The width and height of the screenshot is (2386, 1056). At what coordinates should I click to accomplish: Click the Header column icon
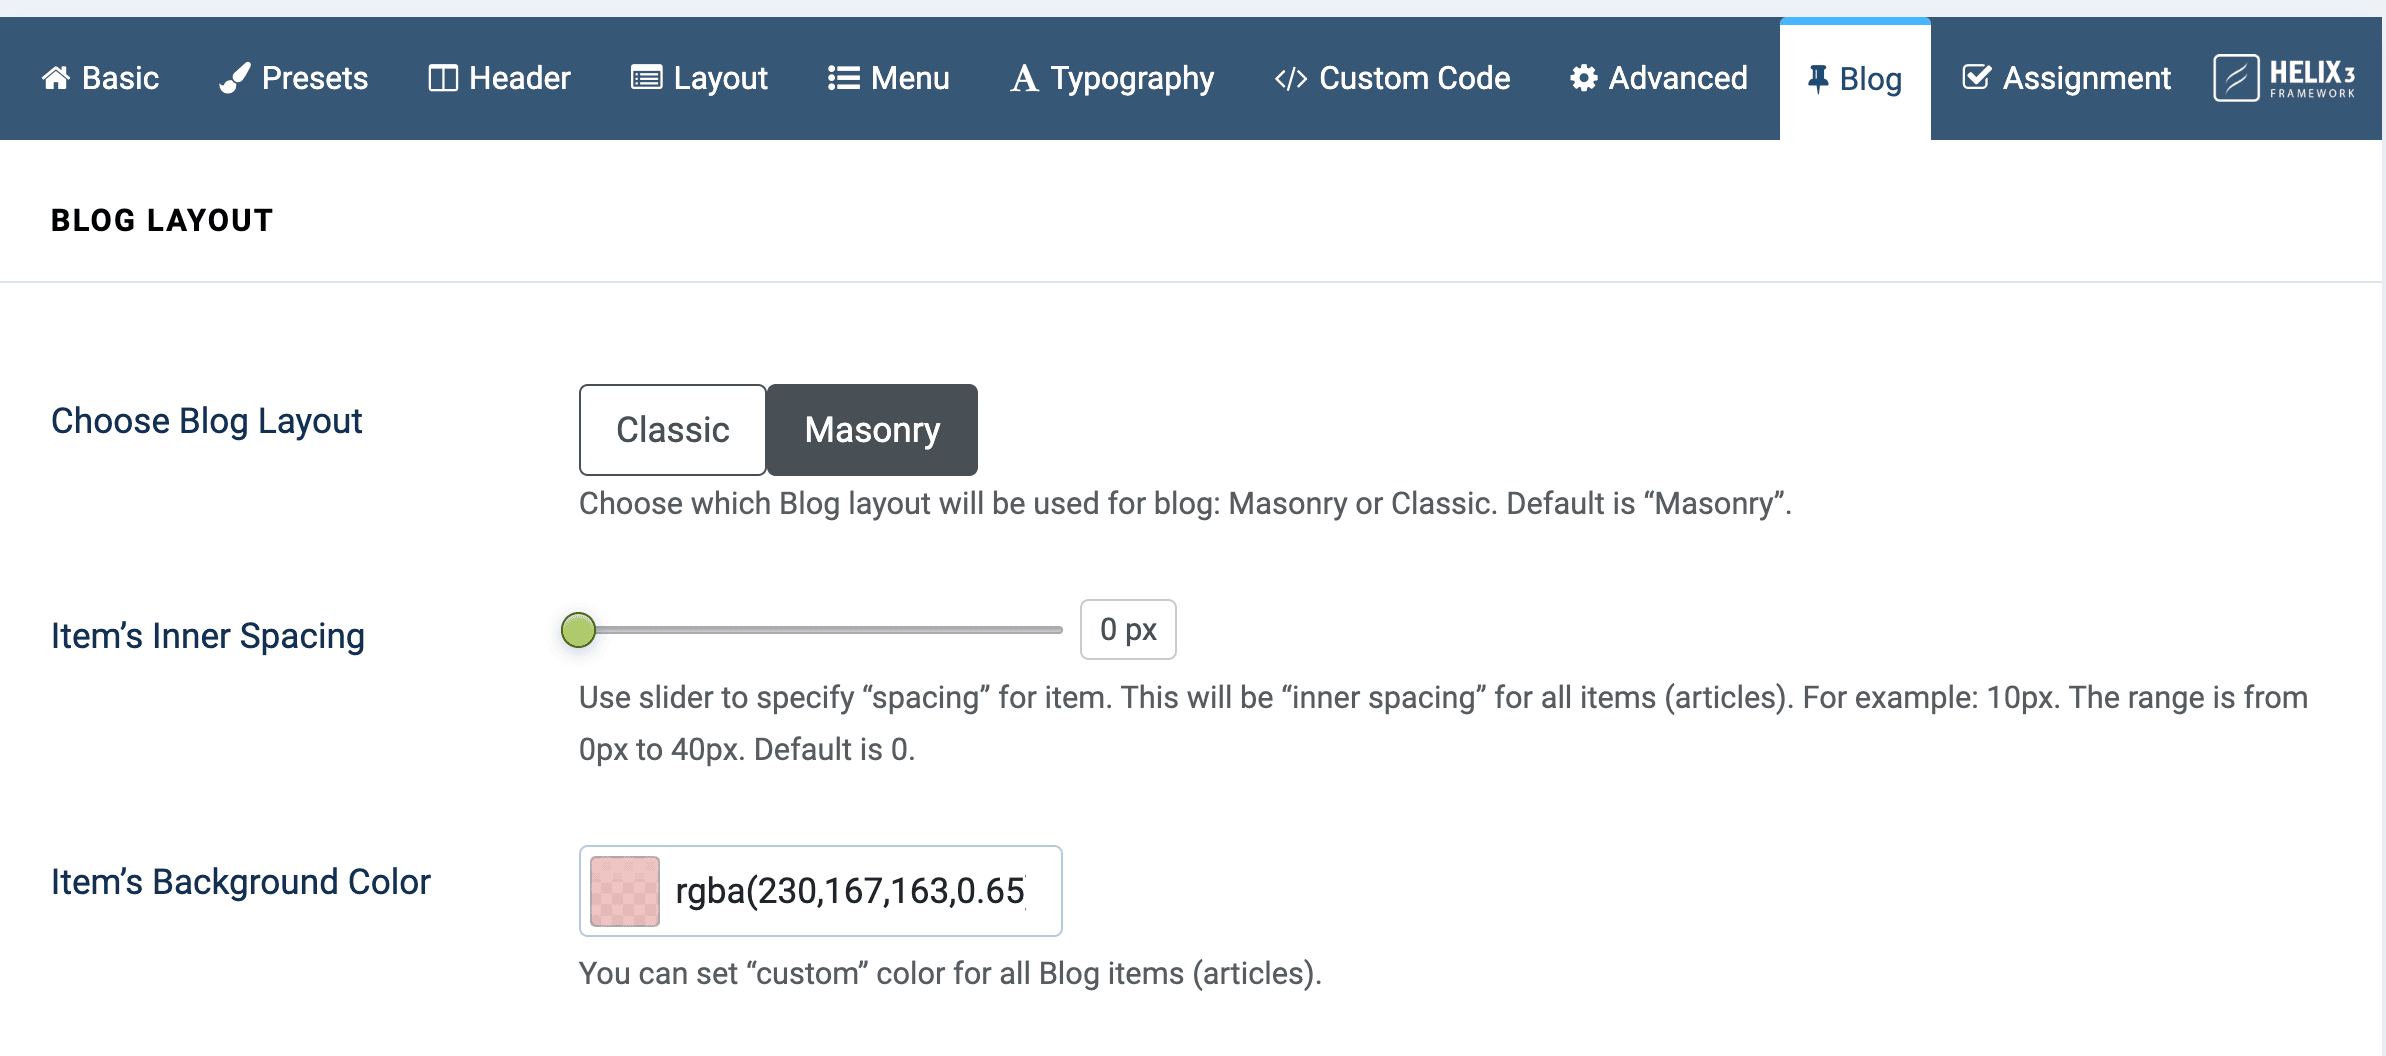tap(444, 78)
